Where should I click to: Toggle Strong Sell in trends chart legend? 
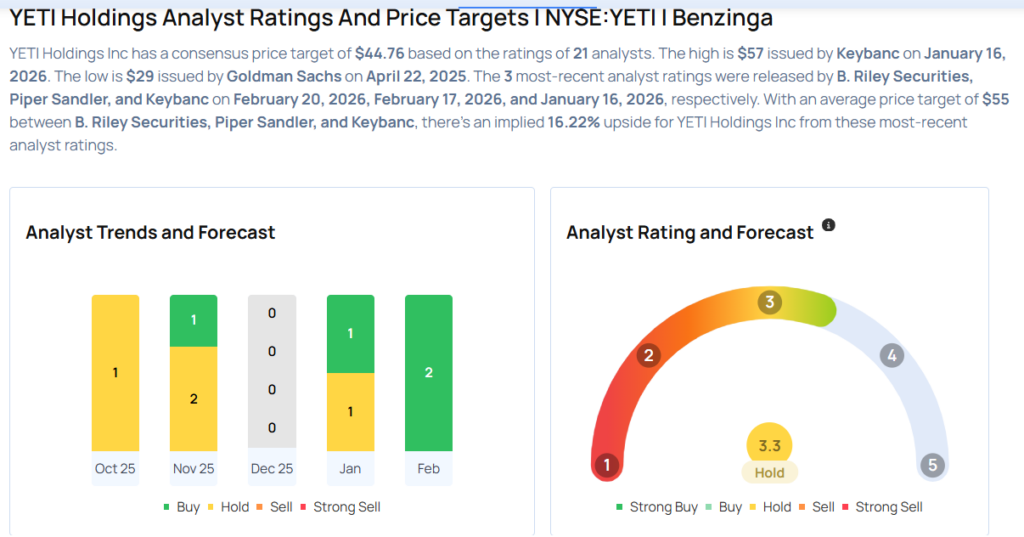[340, 507]
